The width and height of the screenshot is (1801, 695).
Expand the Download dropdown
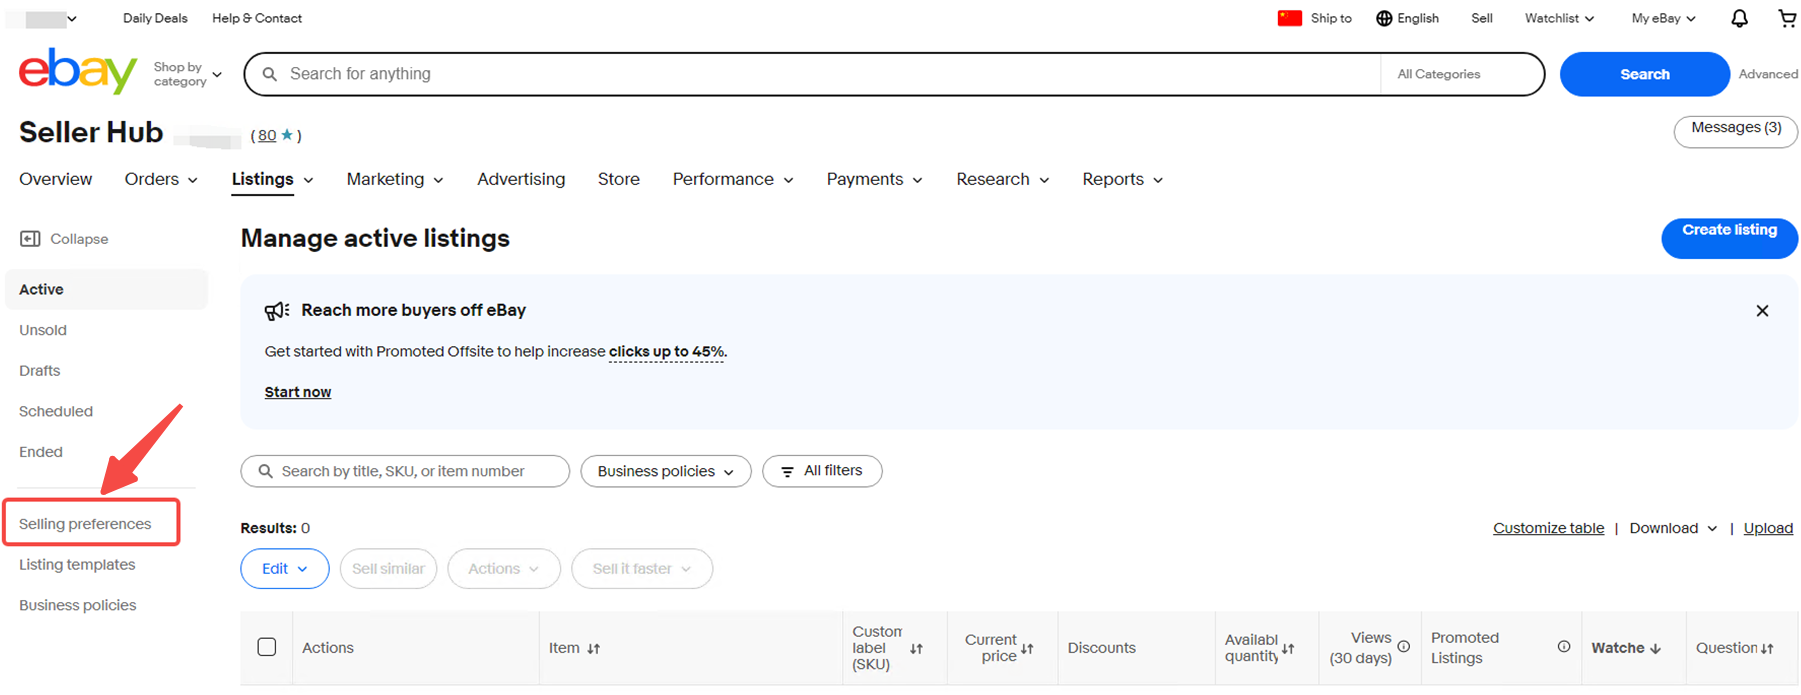click(x=1672, y=528)
